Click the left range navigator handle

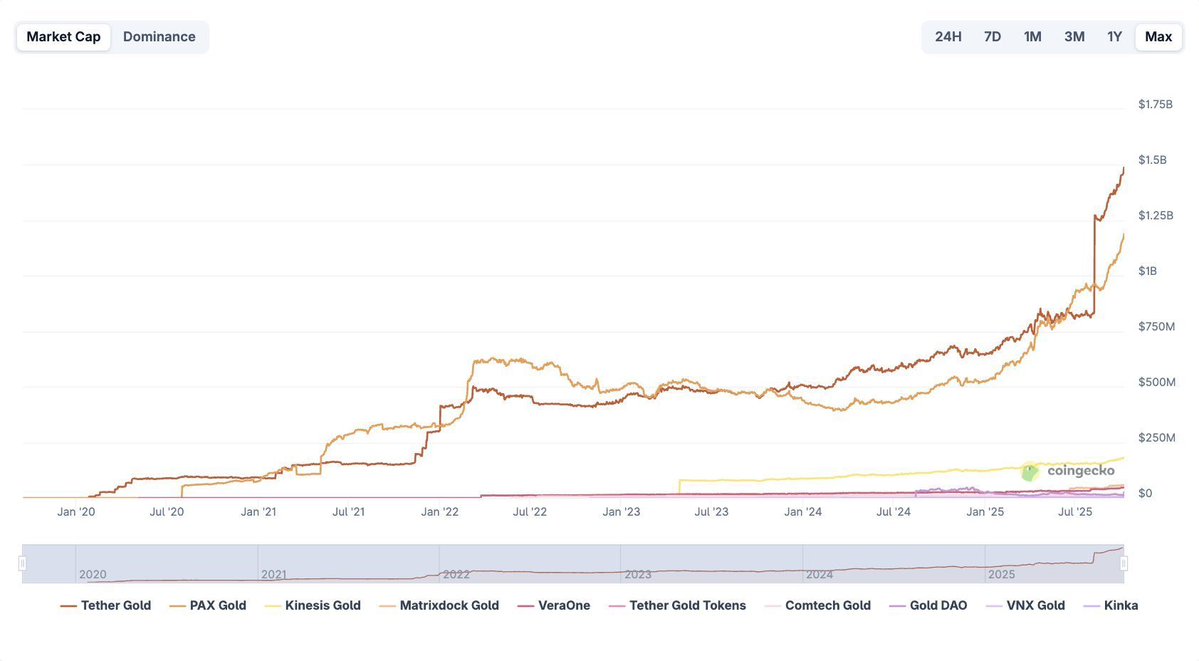point(22,564)
